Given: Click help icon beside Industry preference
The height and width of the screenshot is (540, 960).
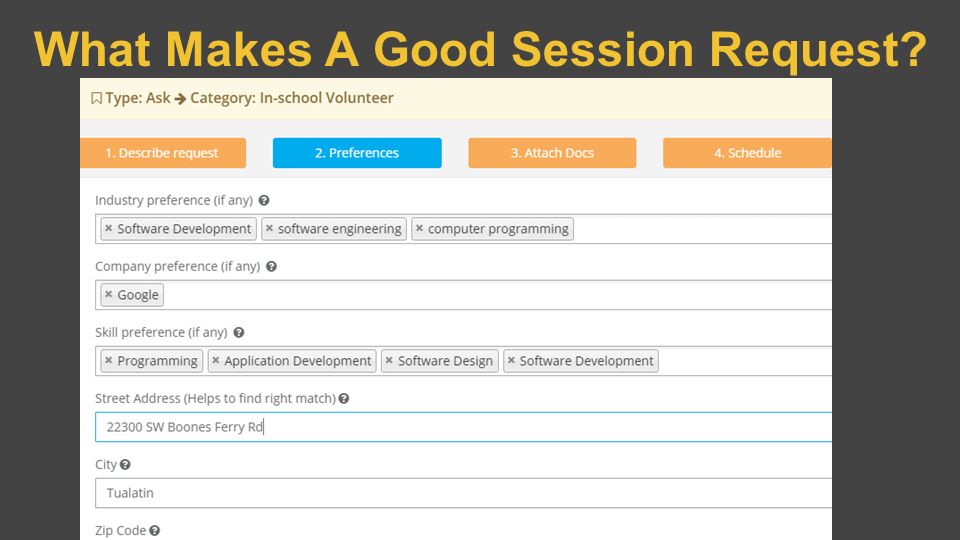Looking at the screenshot, I should tap(264, 200).
